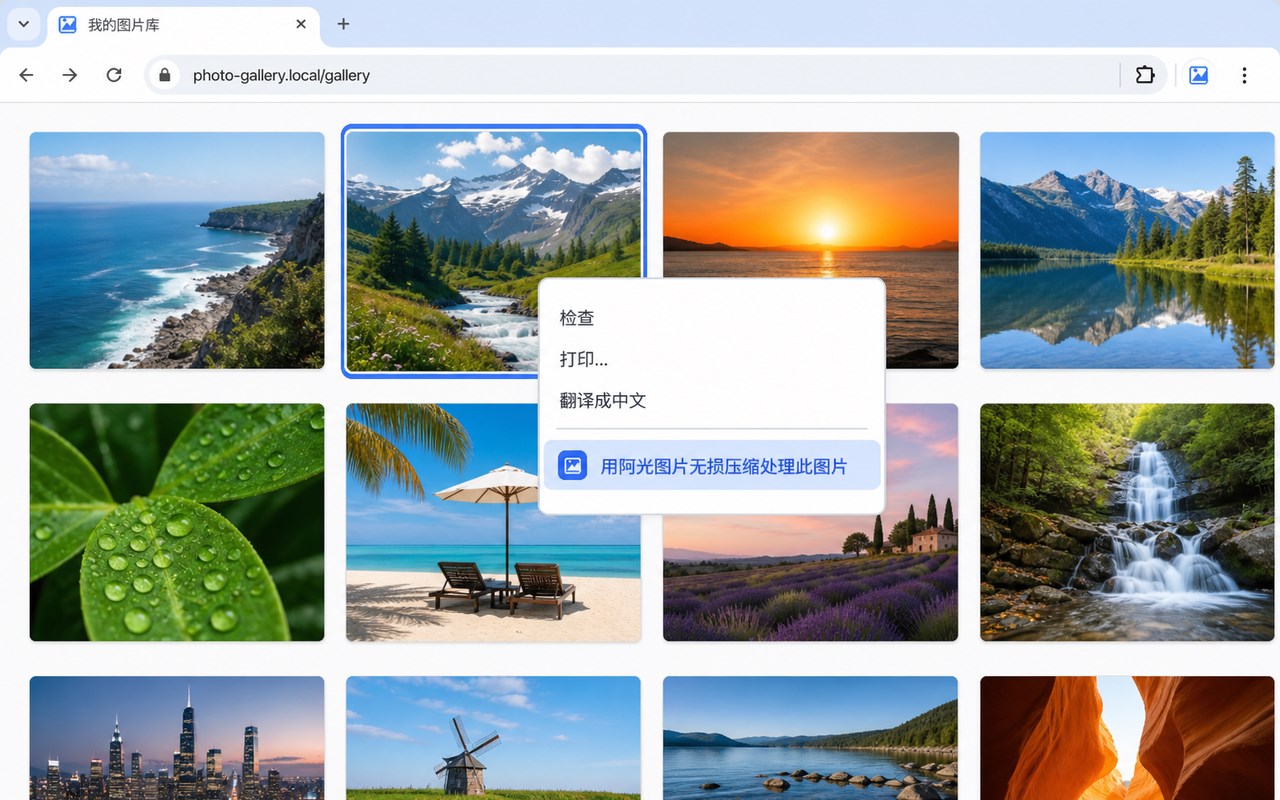The image size is (1280, 800).
Task: Select 用阿光图片无损压缩处理此图片 menu entry
Action: click(711, 465)
